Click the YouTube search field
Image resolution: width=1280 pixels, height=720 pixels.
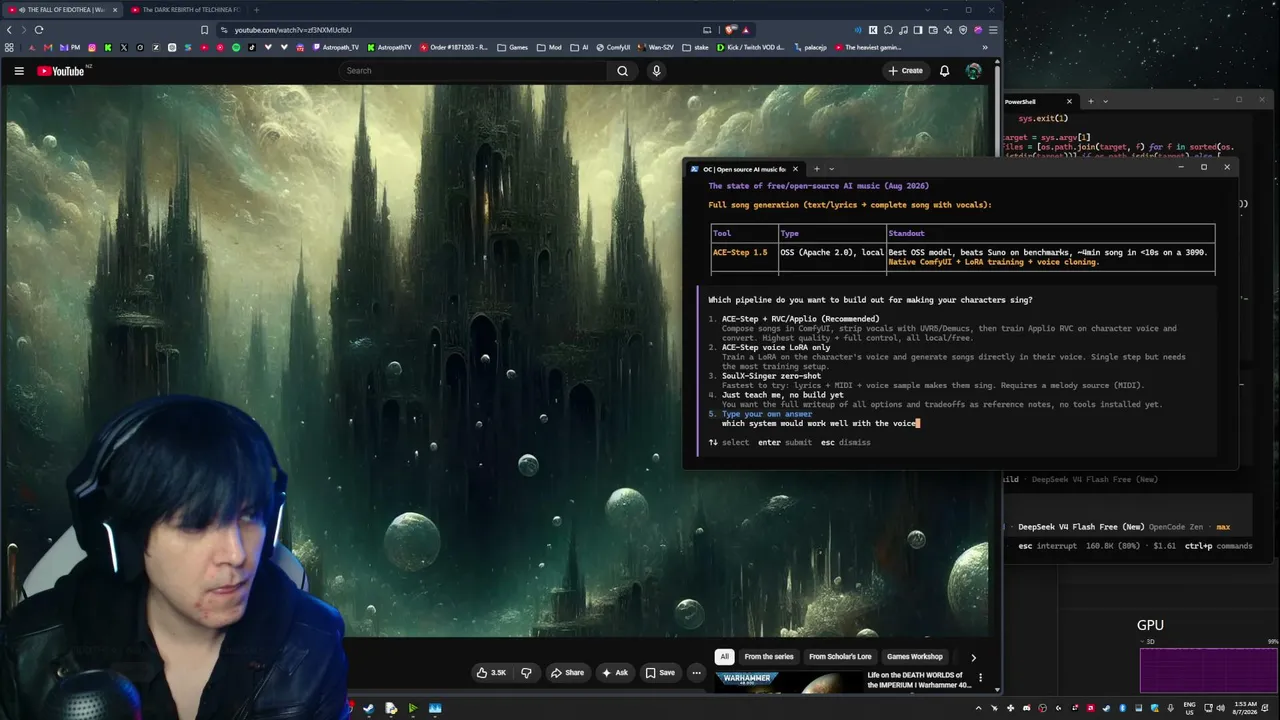472,71
